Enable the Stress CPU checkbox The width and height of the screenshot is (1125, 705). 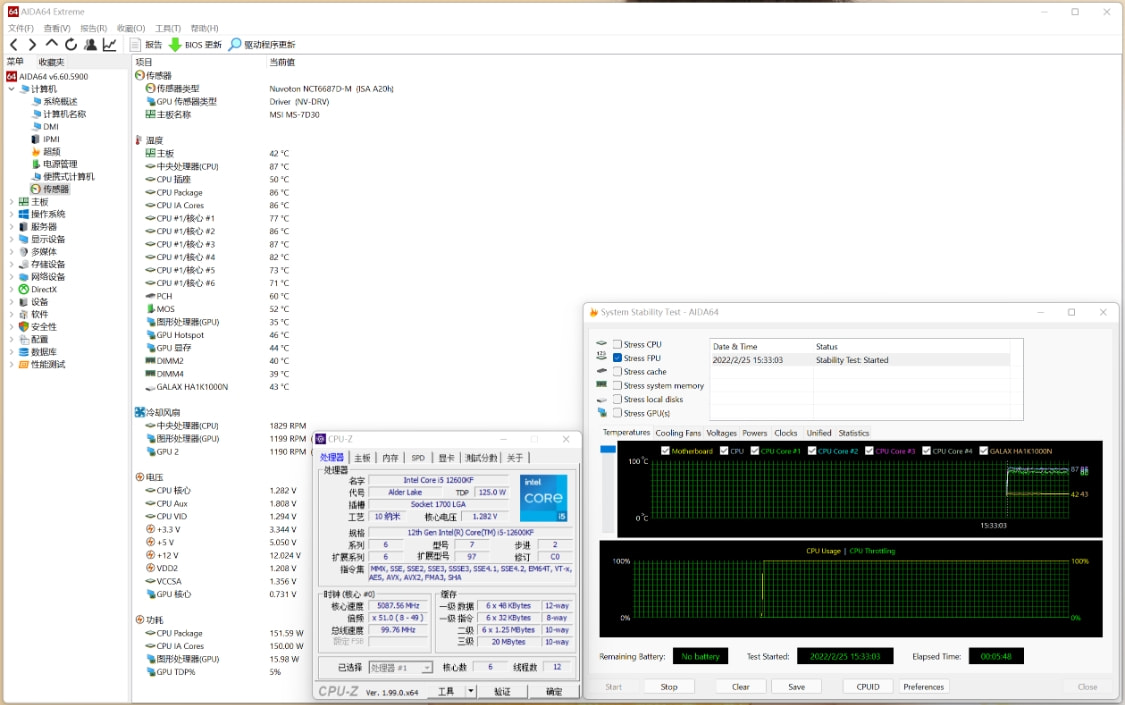click(617, 344)
